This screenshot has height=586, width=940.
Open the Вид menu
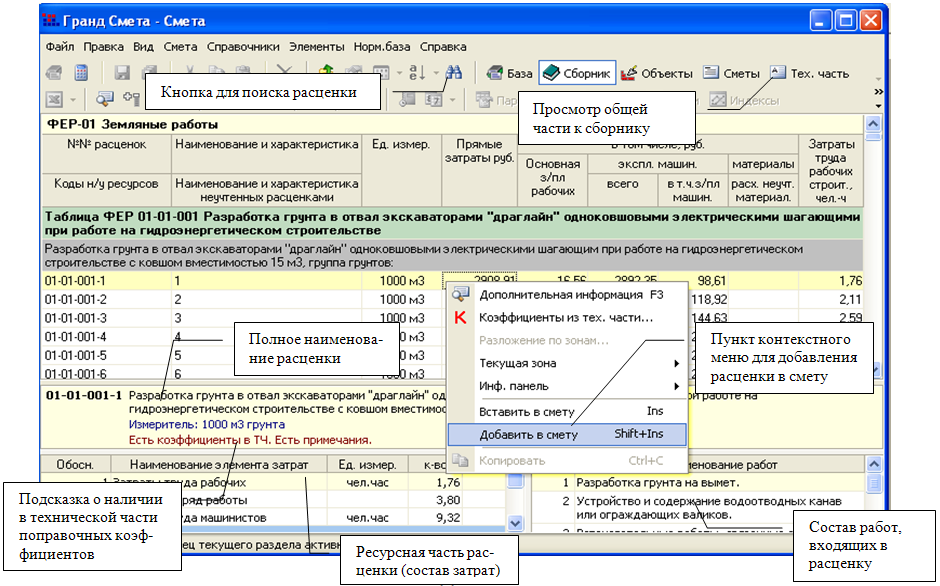tap(143, 47)
